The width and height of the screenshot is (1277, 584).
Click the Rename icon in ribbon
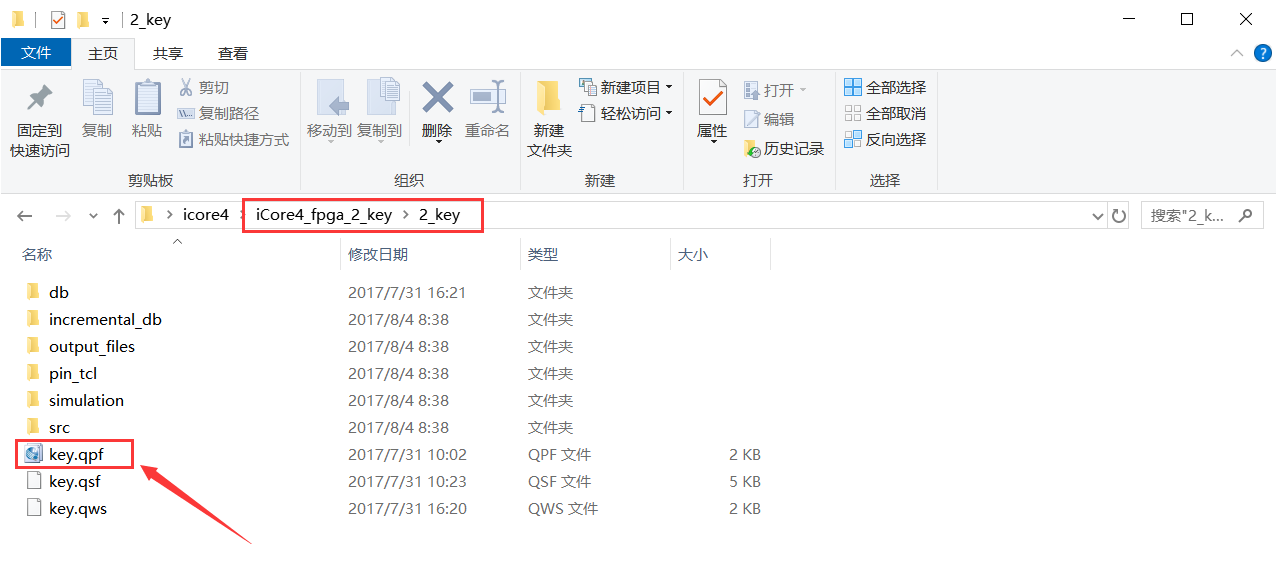pos(487,100)
